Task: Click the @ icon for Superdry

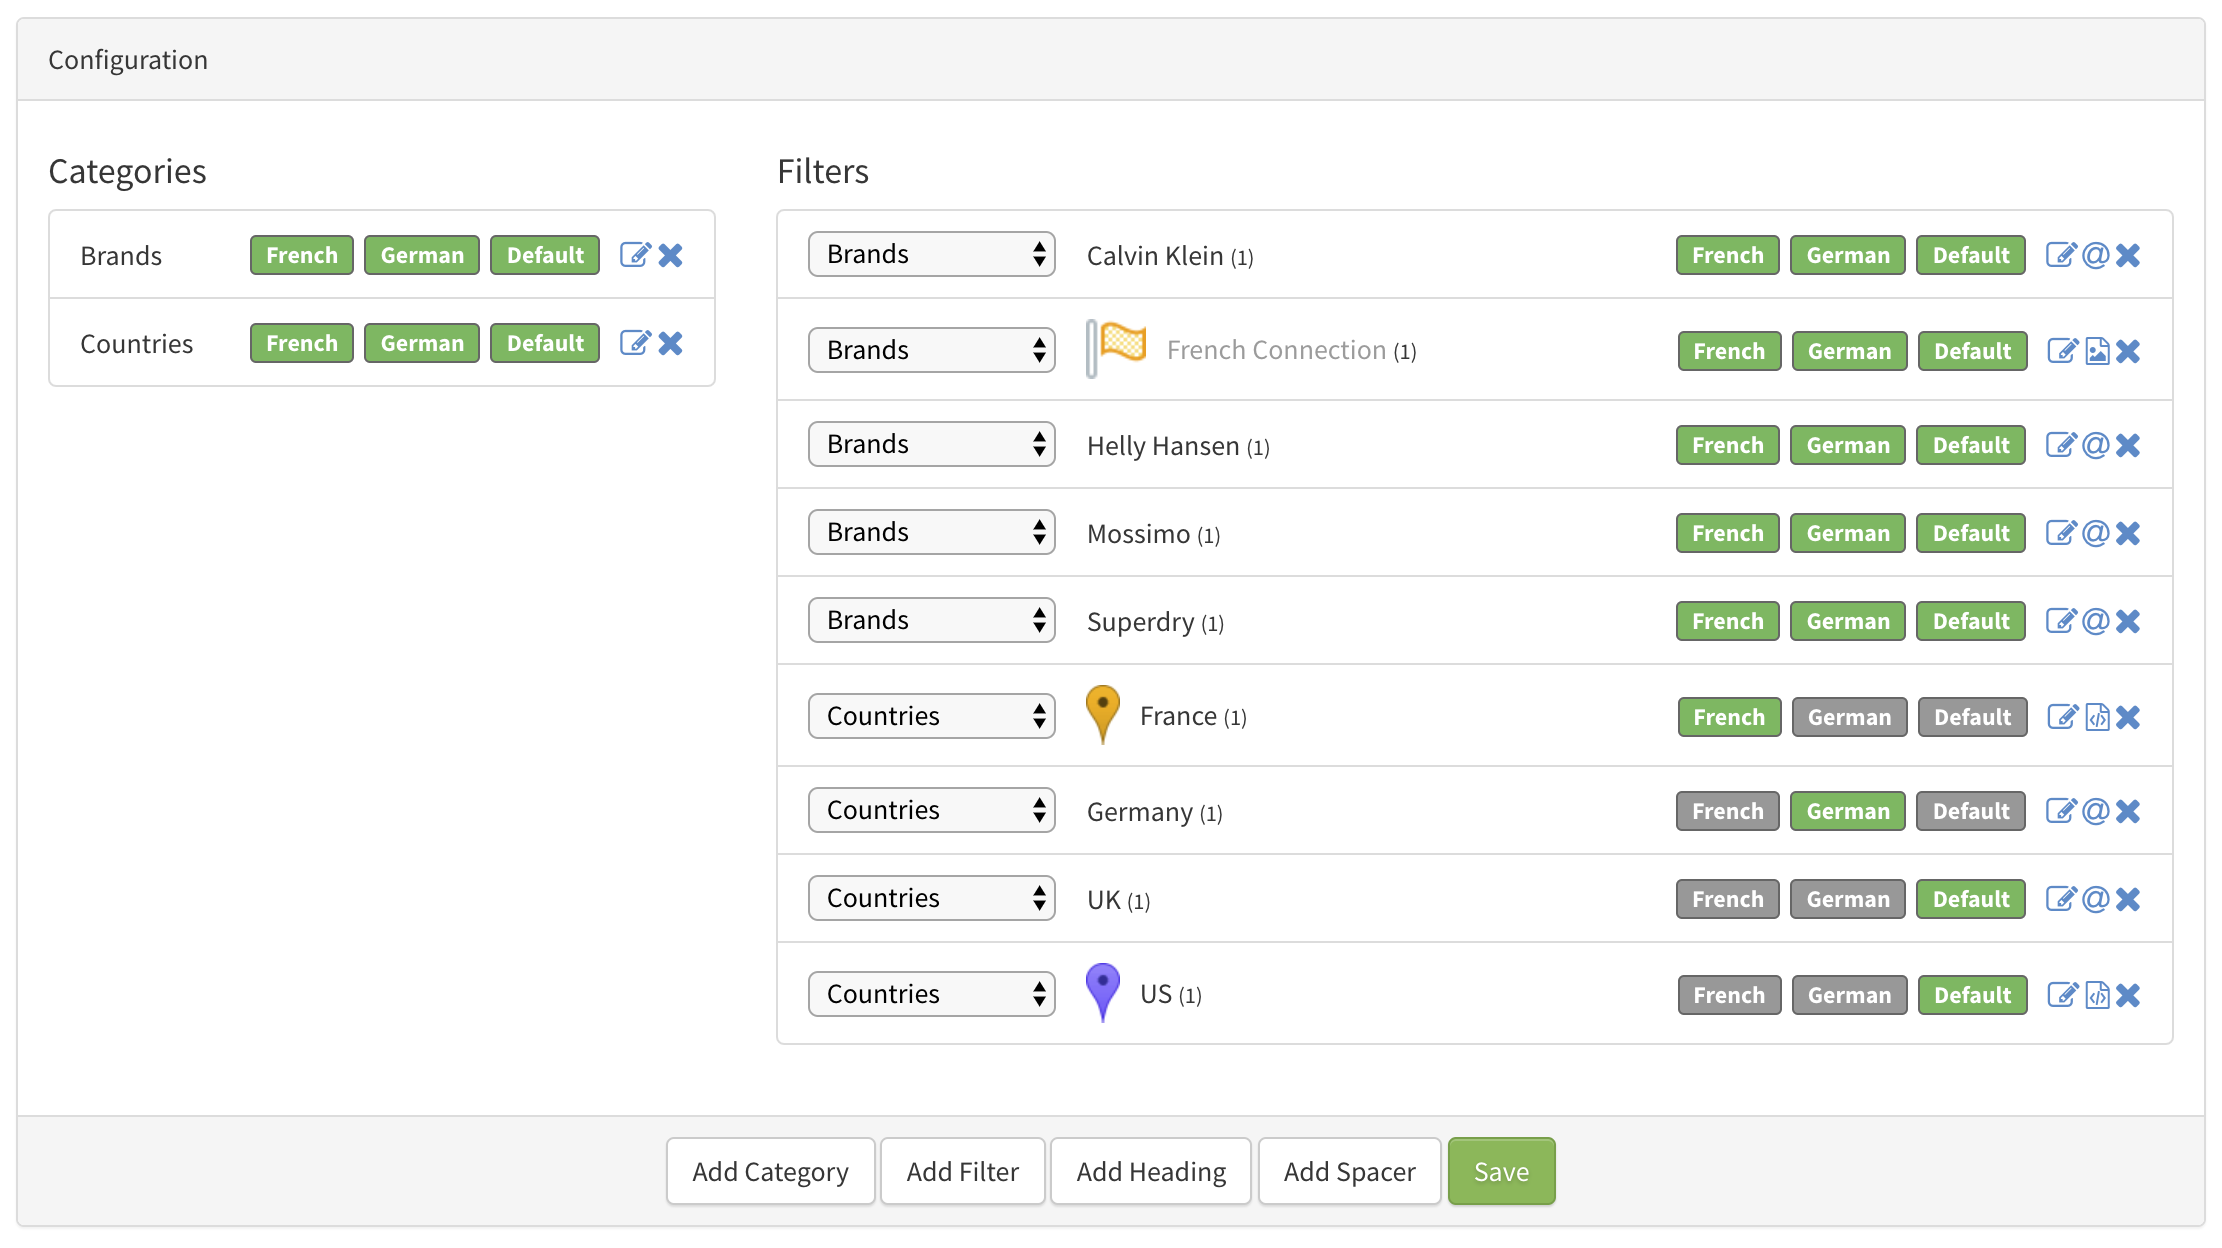Action: tap(2096, 621)
